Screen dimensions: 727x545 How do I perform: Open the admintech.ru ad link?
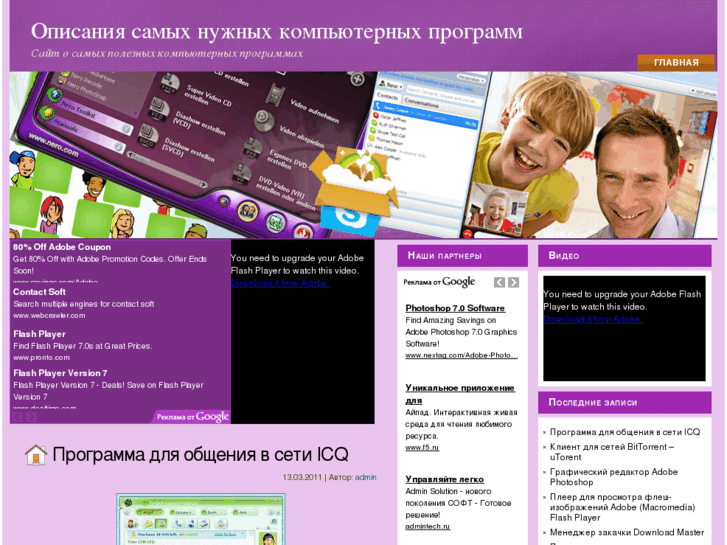[427, 526]
